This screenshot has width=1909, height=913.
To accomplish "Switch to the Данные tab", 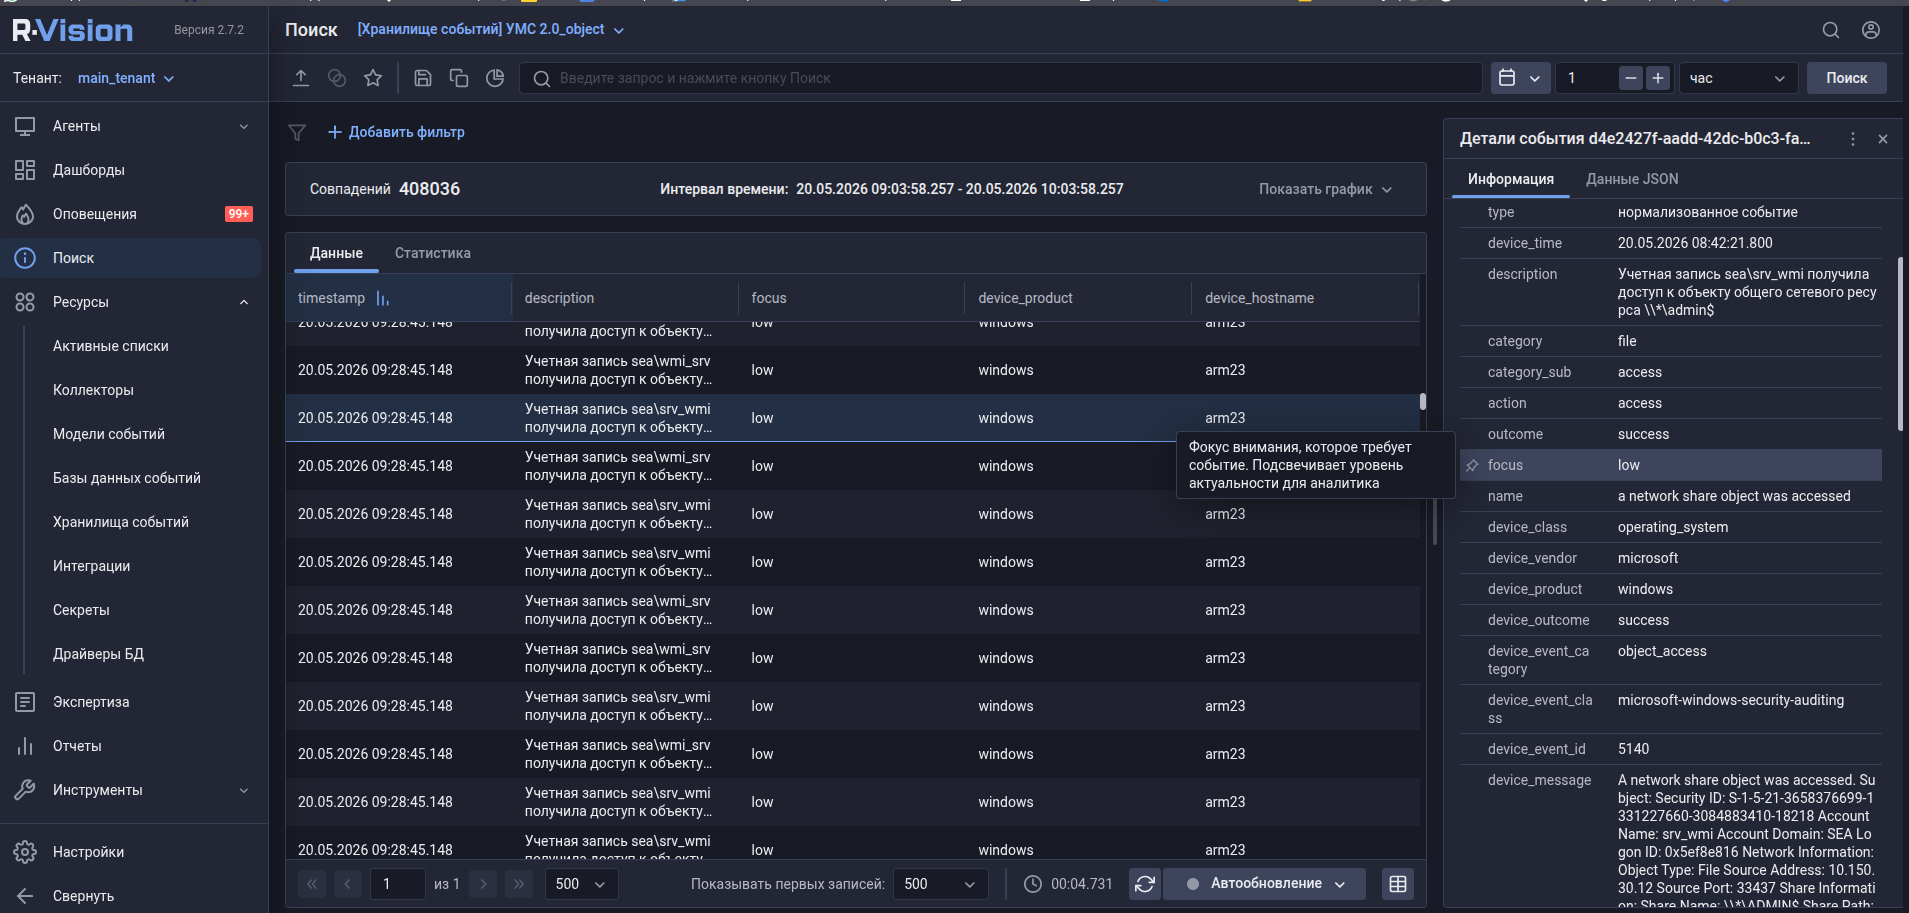I will (x=336, y=253).
